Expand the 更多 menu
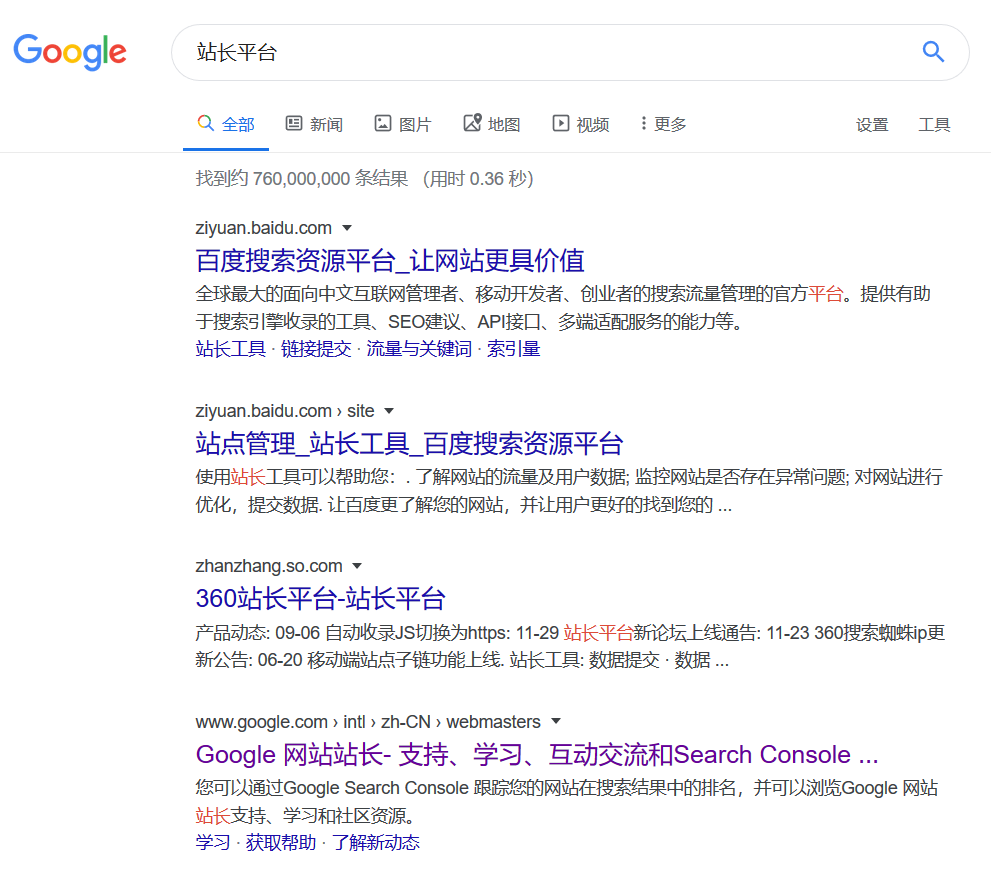Screen dimensions: 991x877 coord(663,124)
